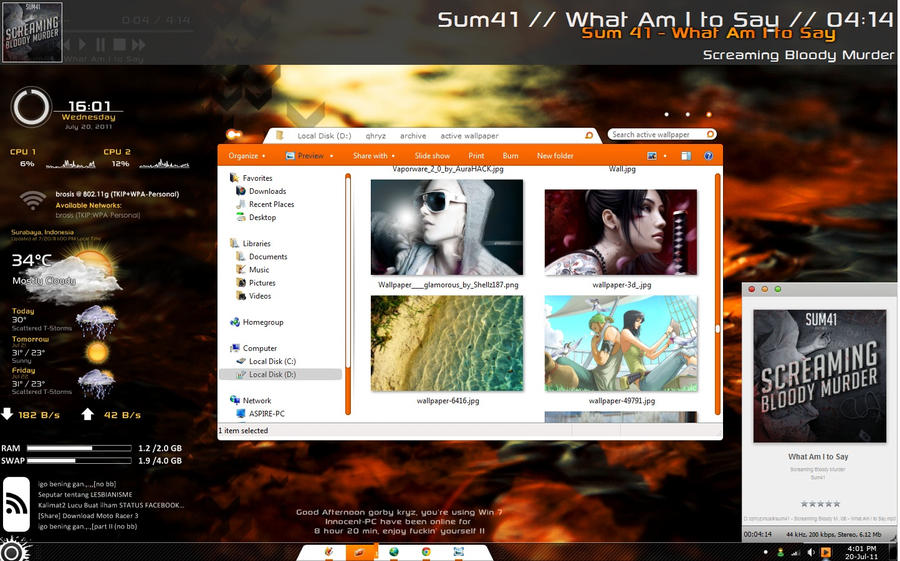The height and width of the screenshot is (561, 900).
Task: Select Wallpaper glamorous by Shellz187 thumbnail
Action: [447, 227]
